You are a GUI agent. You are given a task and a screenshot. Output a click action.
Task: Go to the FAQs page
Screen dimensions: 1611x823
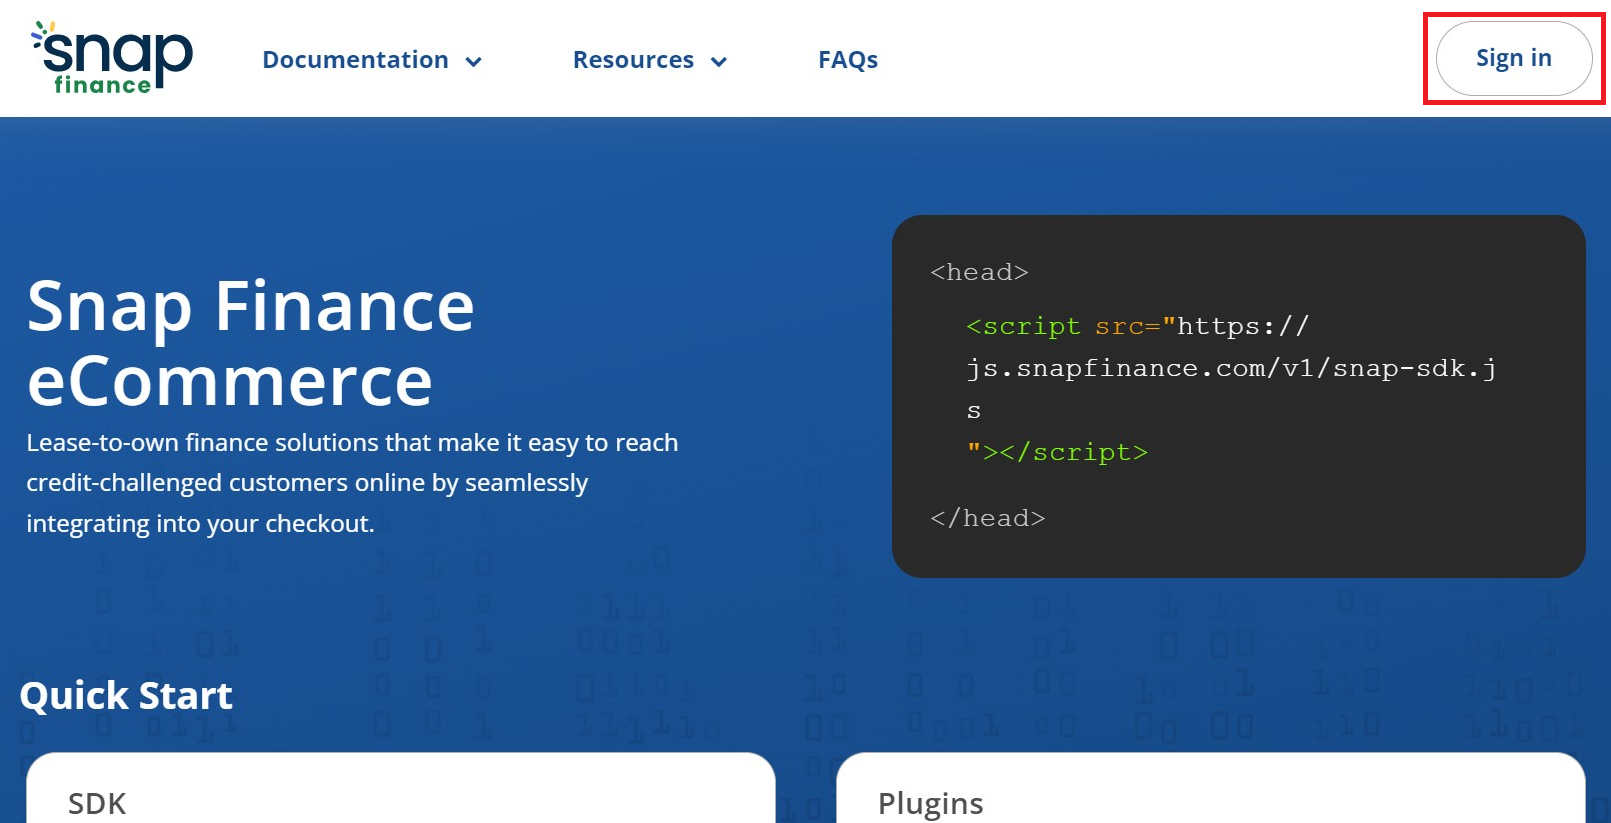[x=848, y=60]
